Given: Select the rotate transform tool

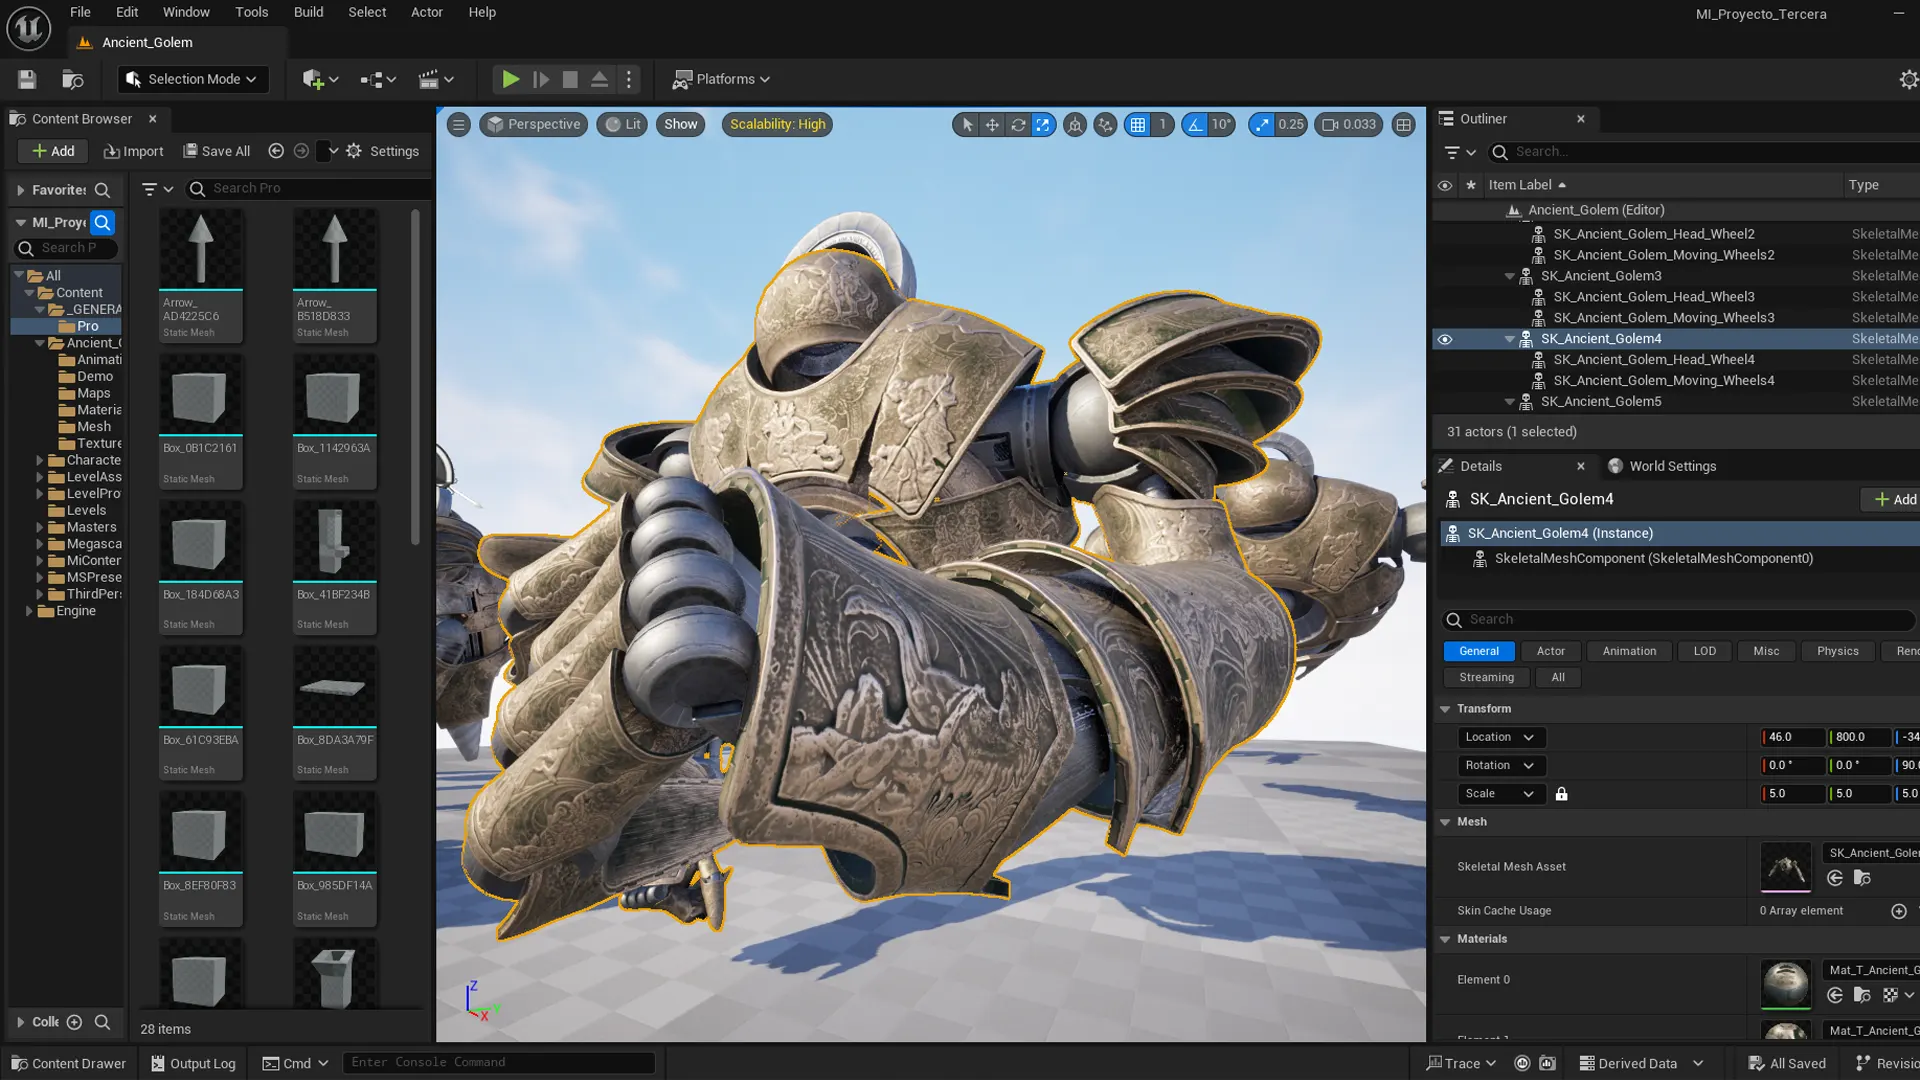Looking at the screenshot, I should click(x=1017, y=125).
